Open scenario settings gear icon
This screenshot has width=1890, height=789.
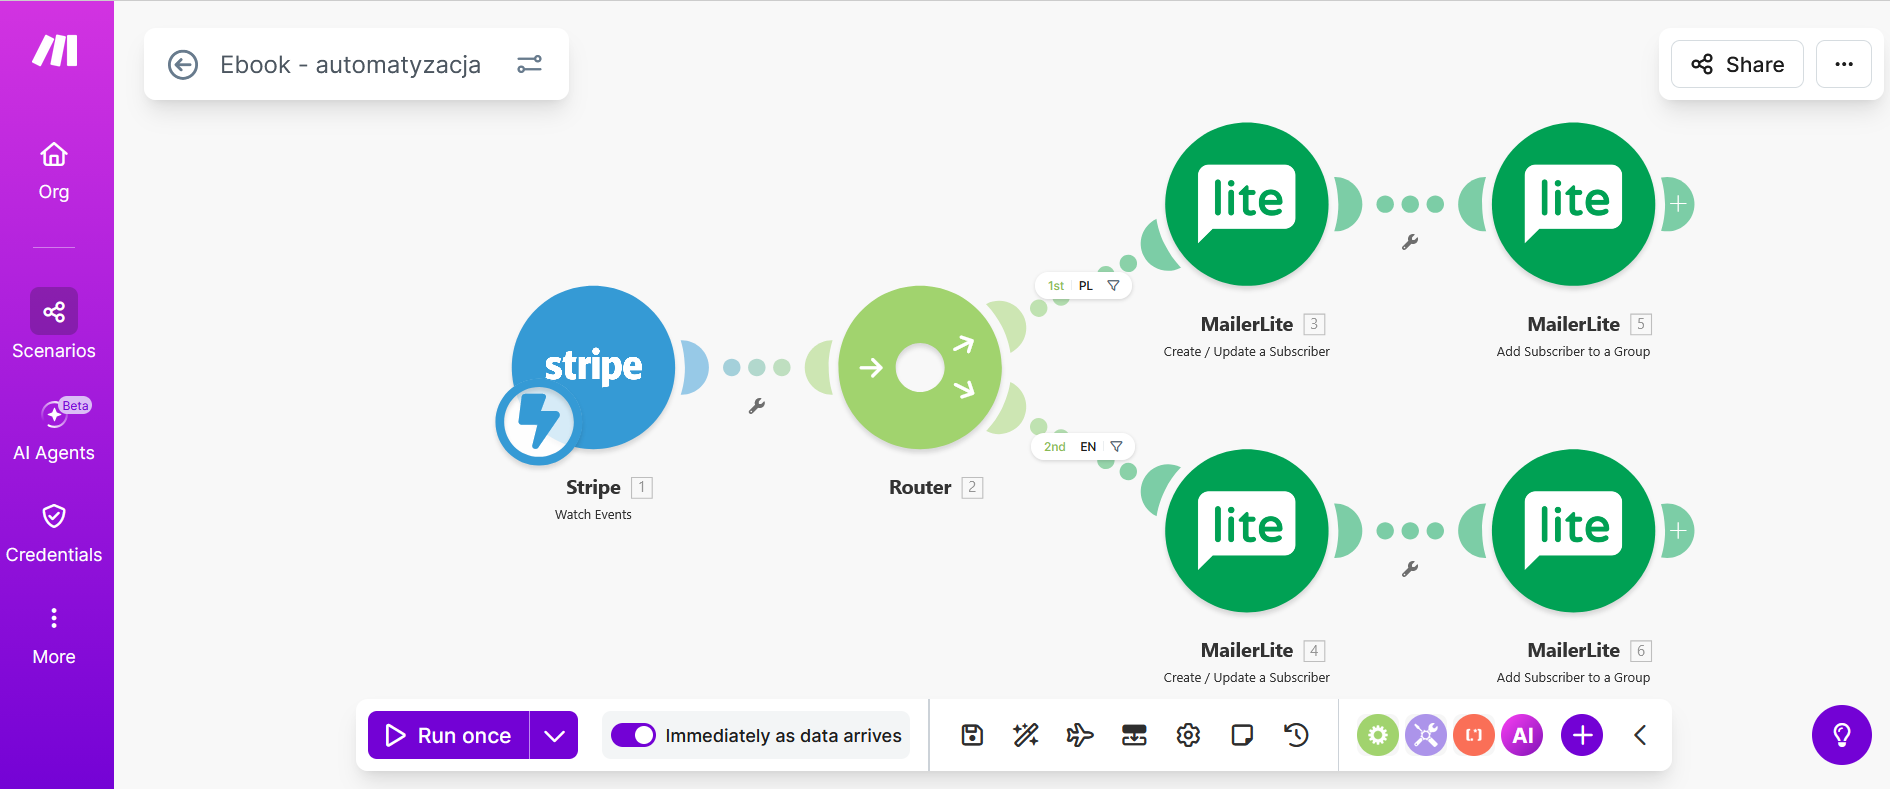pyautogui.click(x=1188, y=735)
